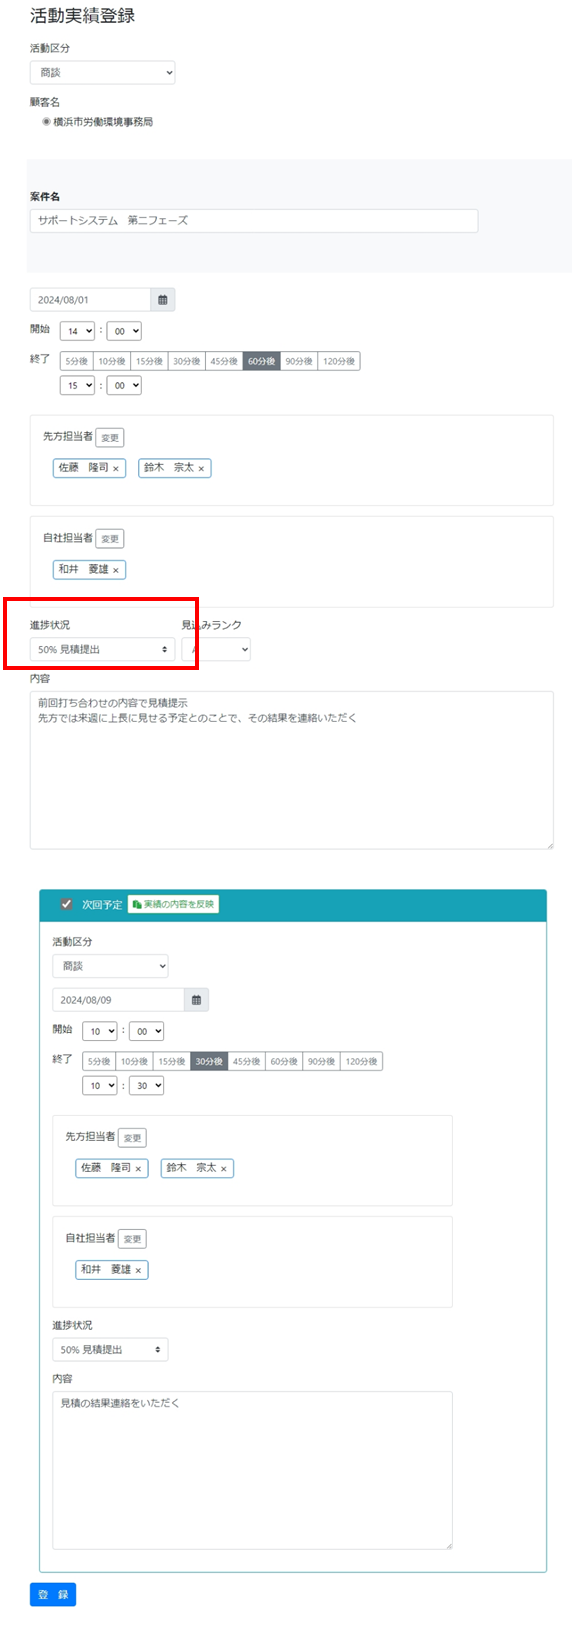The height and width of the screenshot is (1636, 572).
Task: Remove 佐藤 隆司 tag in upper 先方担当者
Action: 116,469
